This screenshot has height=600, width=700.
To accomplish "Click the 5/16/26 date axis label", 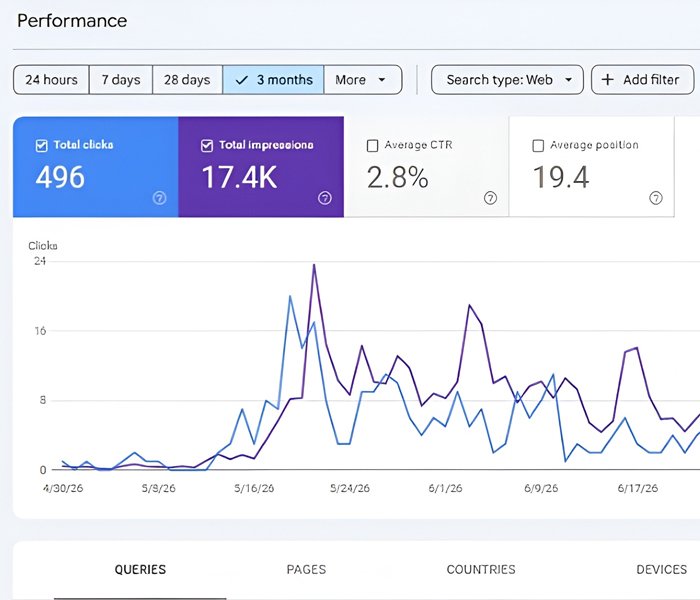I will click(x=254, y=488).
